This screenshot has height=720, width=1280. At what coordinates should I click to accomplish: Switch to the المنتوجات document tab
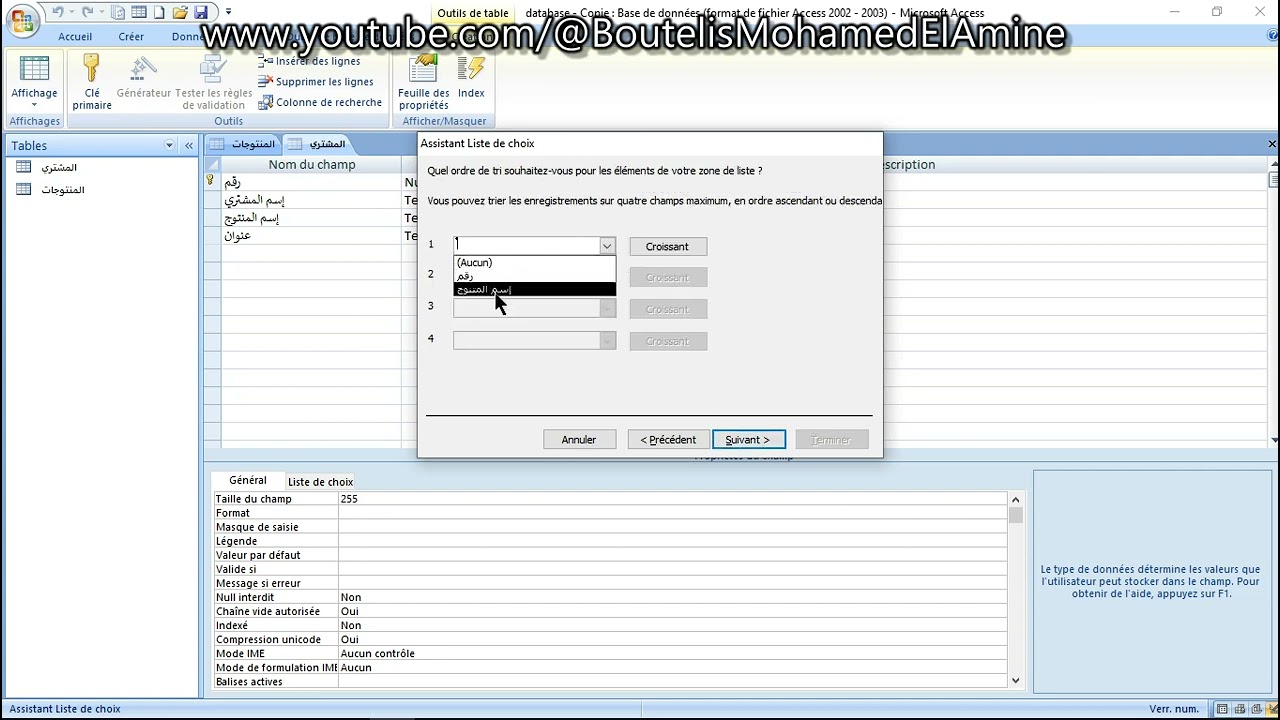243,144
